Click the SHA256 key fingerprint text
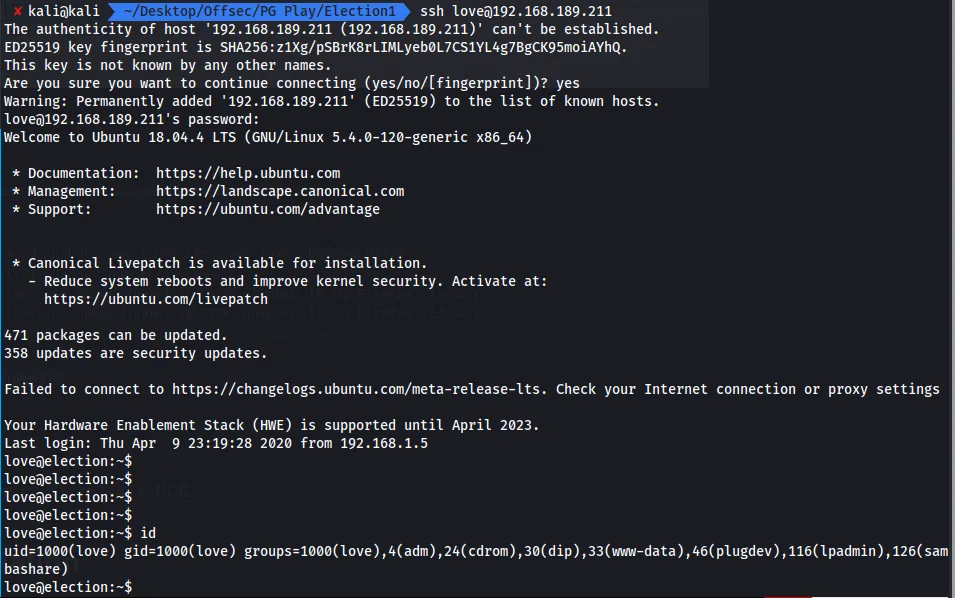The height and width of the screenshot is (598, 955). [423, 47]
